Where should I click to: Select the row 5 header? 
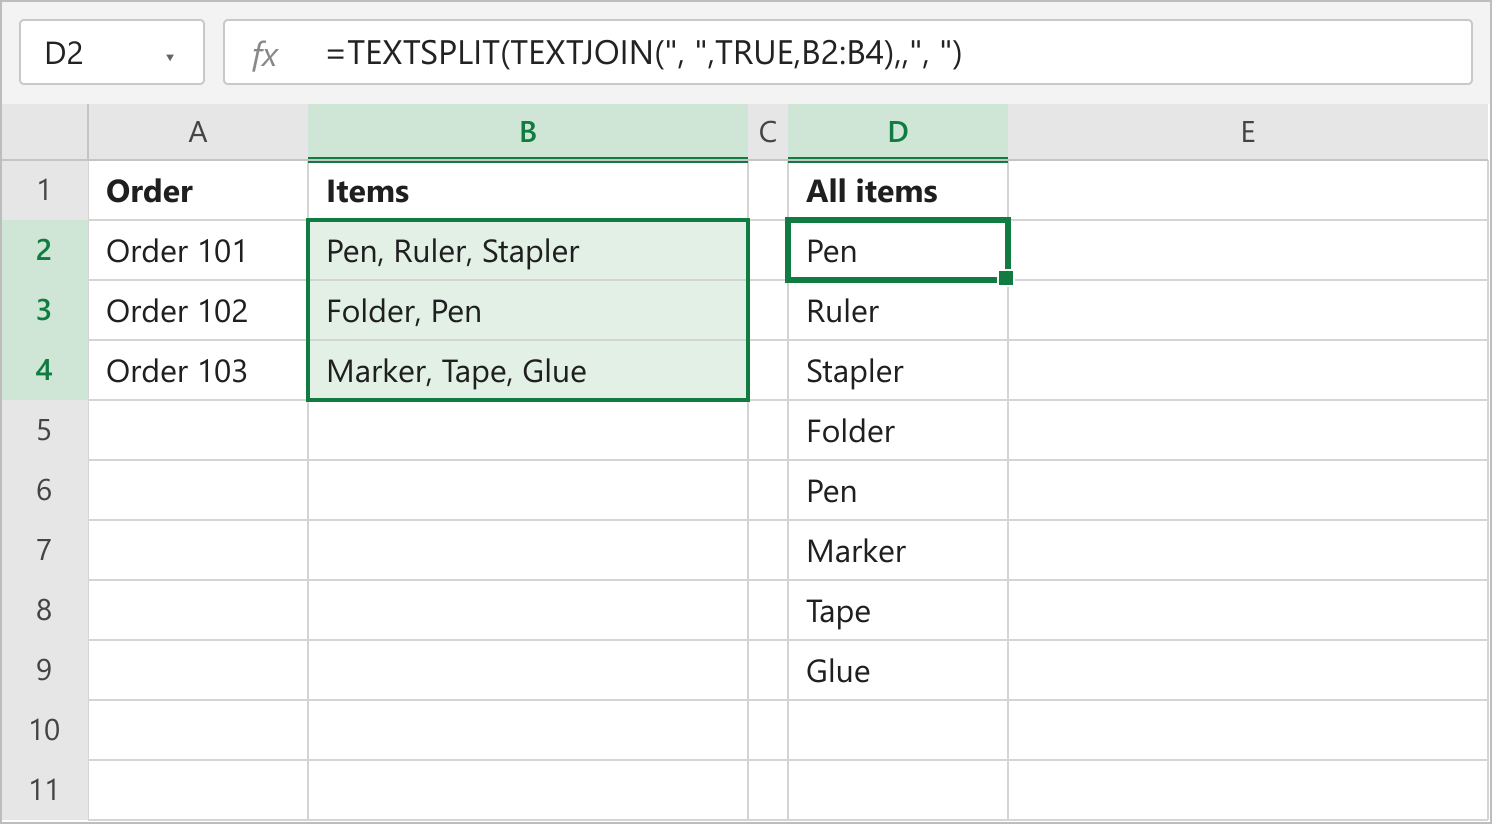(44, 430)
